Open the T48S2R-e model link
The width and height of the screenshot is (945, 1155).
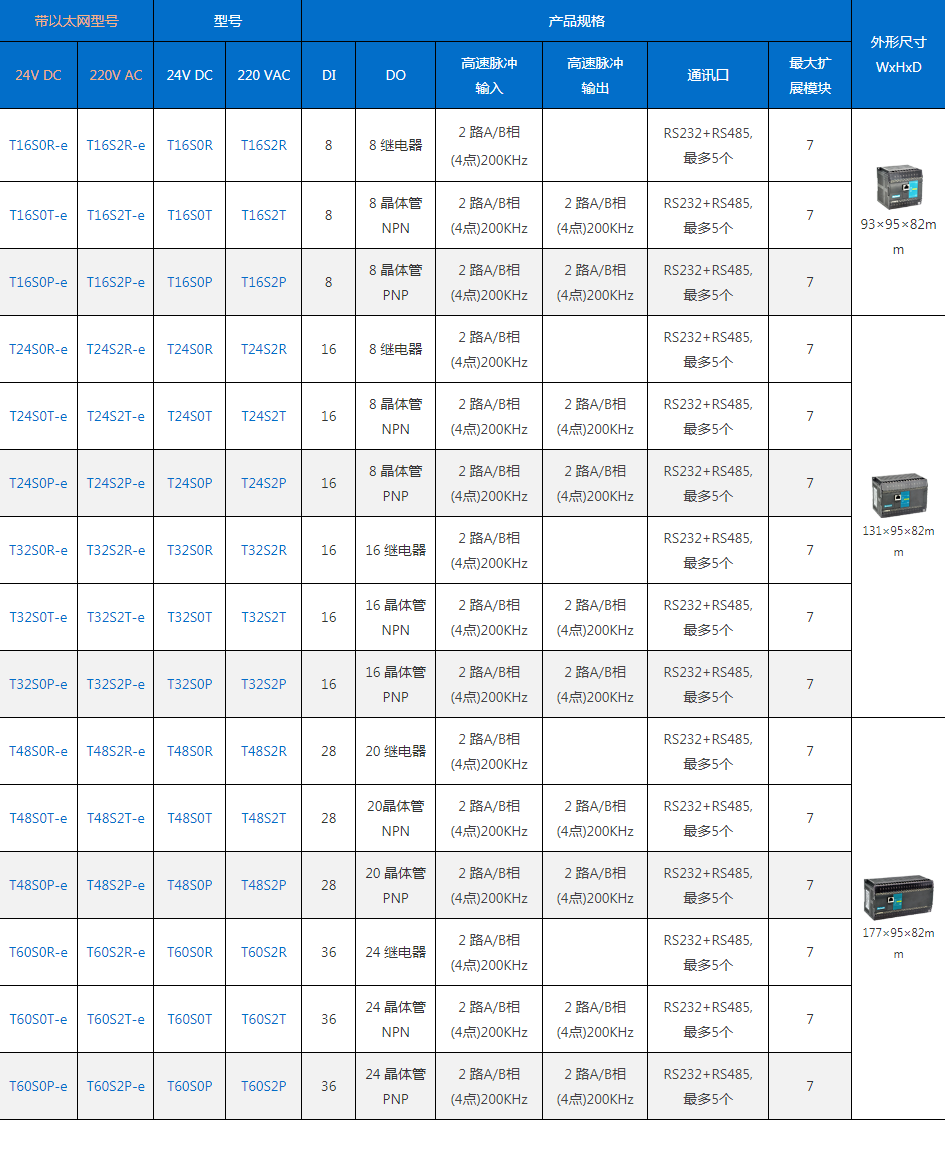click(x=115, y=751)
